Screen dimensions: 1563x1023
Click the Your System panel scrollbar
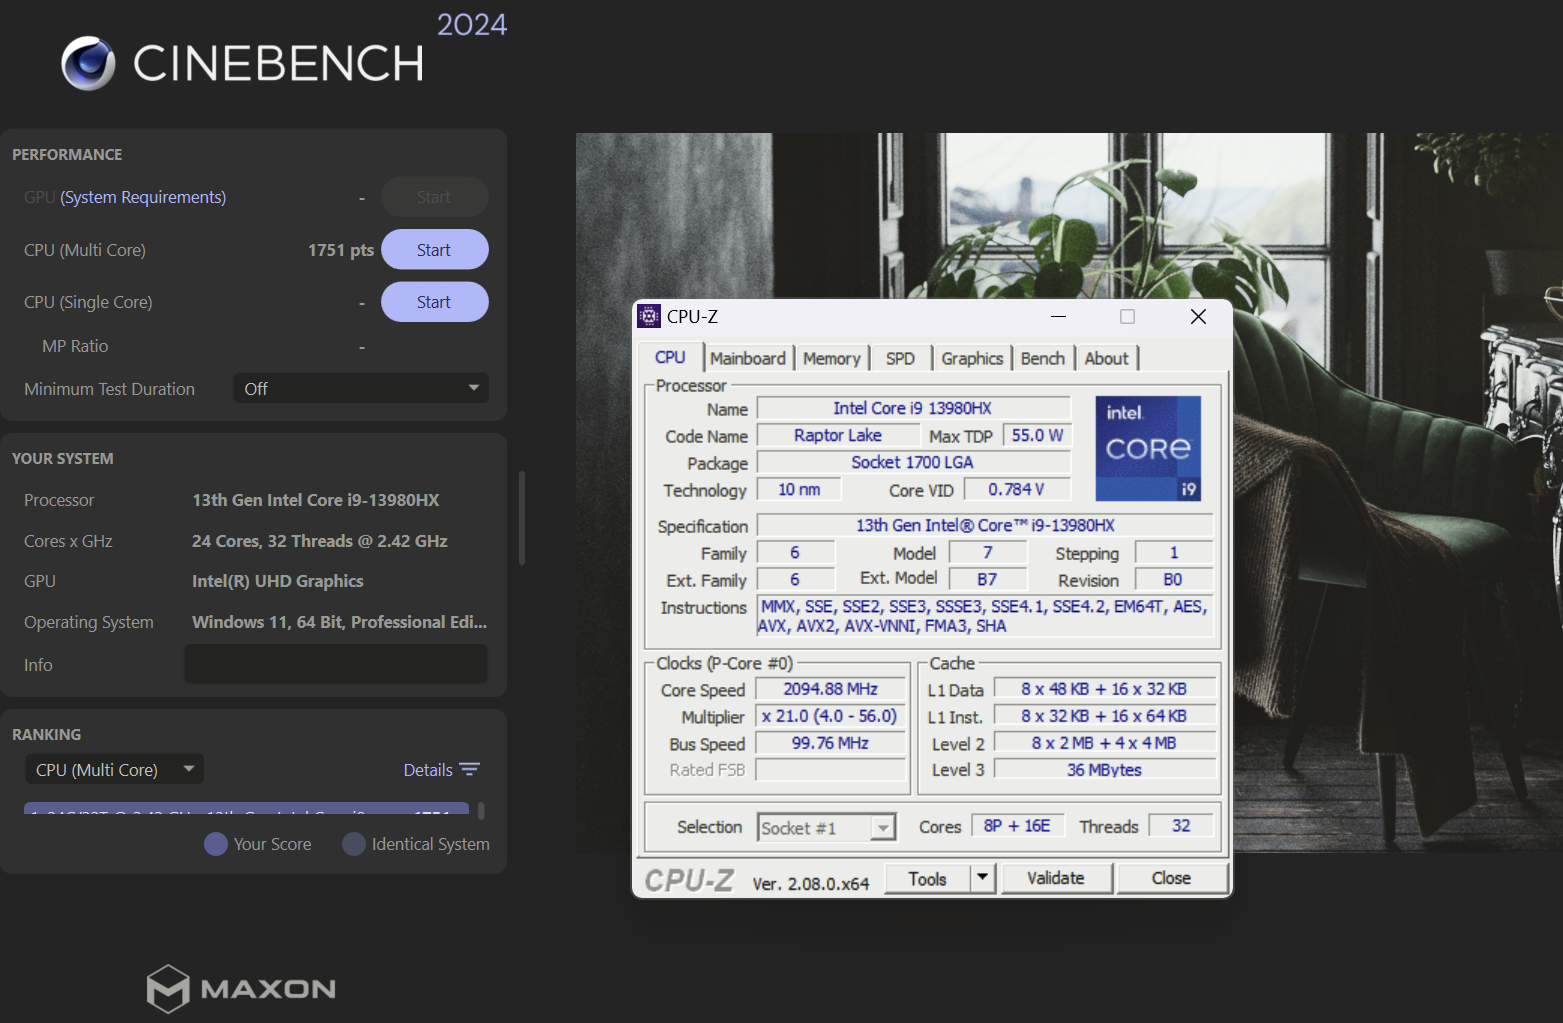coord(522,518)
